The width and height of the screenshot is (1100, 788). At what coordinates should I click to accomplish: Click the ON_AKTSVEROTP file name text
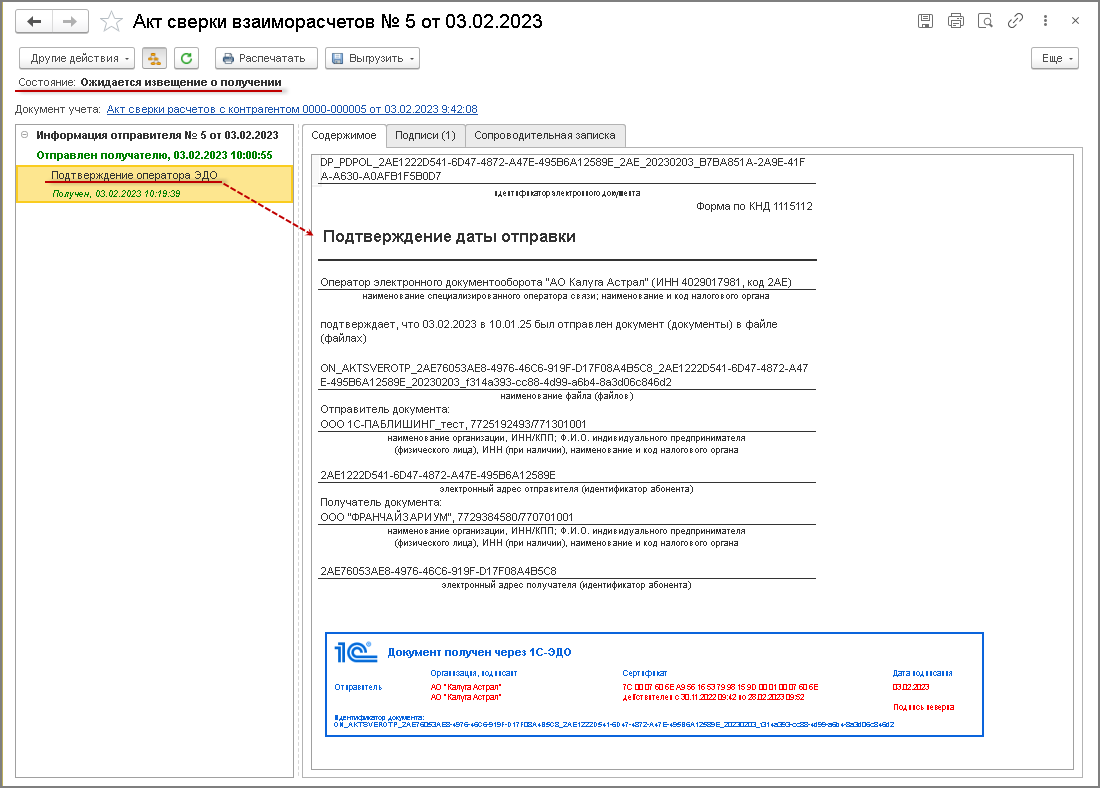[x=564, y=375]
